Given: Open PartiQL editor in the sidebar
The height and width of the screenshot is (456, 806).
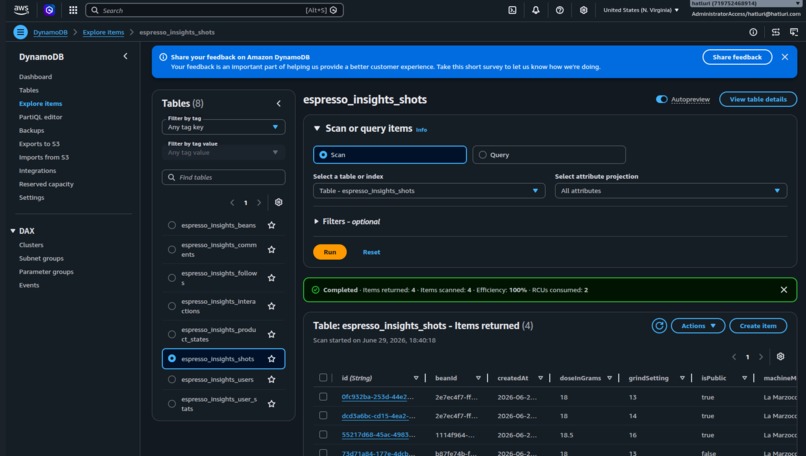Looking at the screenshot, I should pyautogui.click(x=41, y=117).
